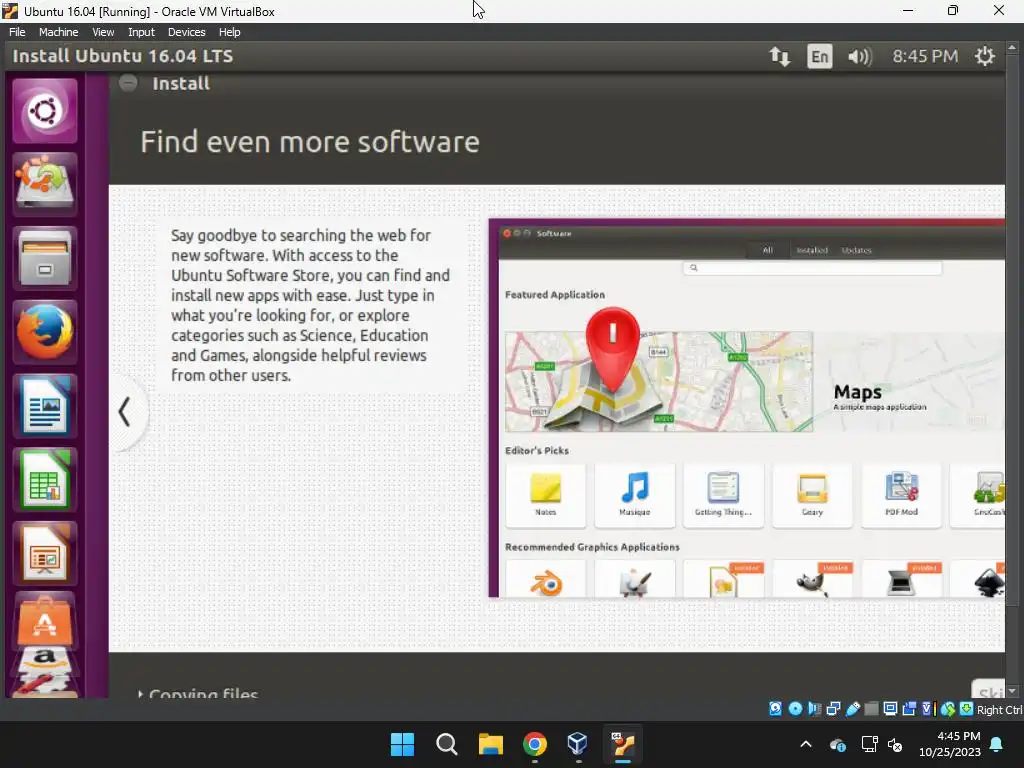Open Ubuntu Software from the launcher
The height and width of the screenshot is (768, 1024).
[x=44, y=620]
